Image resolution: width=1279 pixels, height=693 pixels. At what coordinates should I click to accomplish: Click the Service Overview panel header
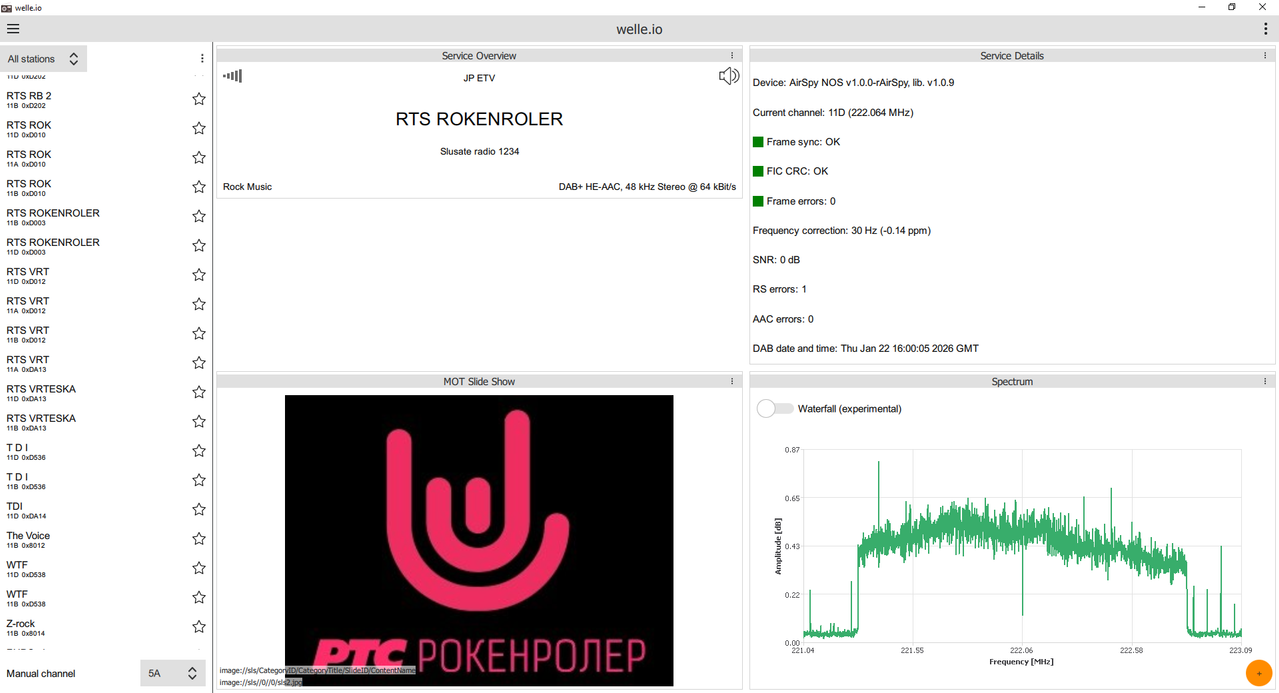pyautogui.click(x=479, y=56)
